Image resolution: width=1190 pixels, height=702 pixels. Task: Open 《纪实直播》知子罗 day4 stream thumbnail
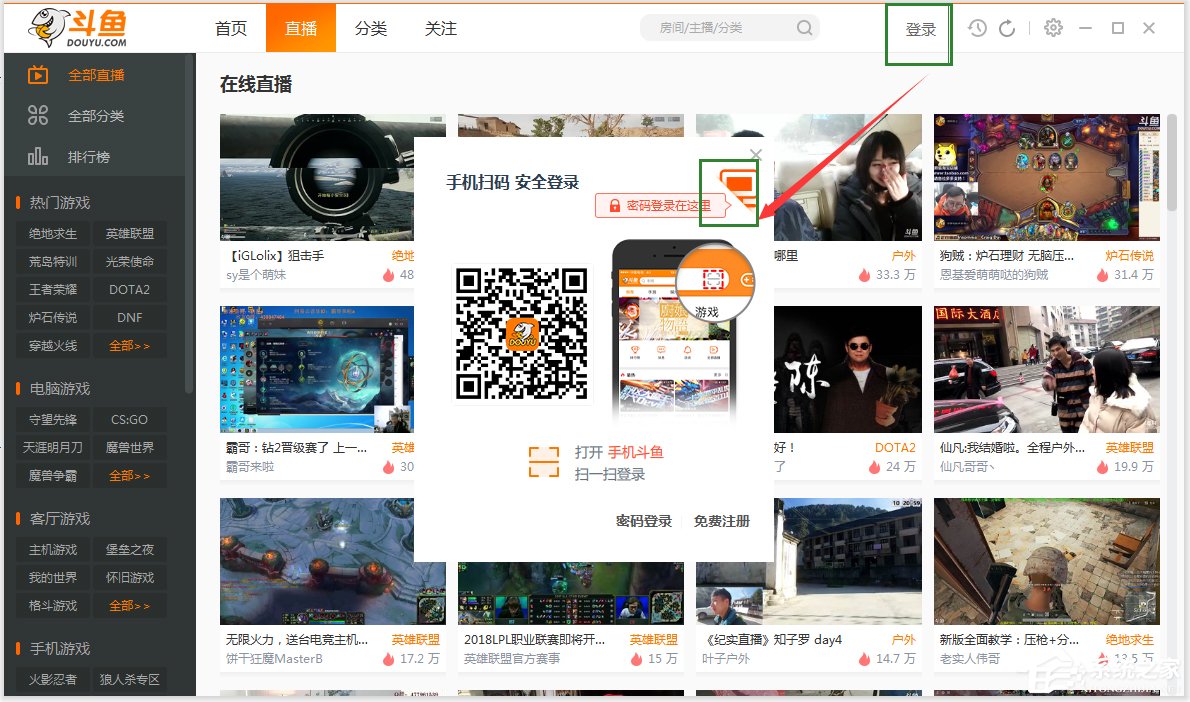click(x=809, y=562)
